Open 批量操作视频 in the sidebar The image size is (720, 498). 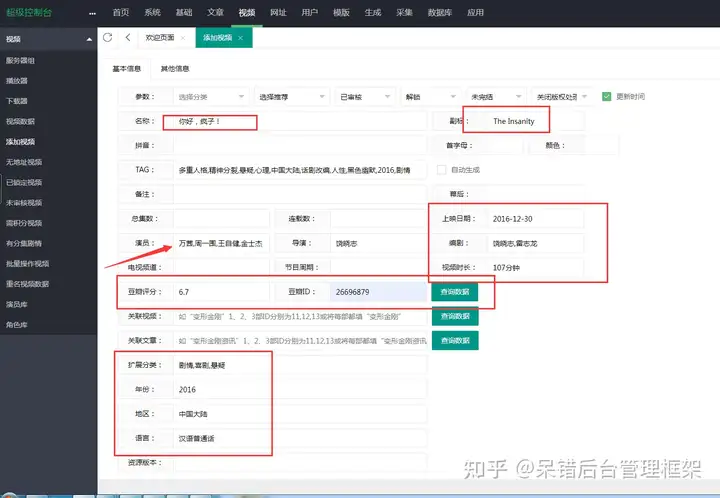point(28,264)
